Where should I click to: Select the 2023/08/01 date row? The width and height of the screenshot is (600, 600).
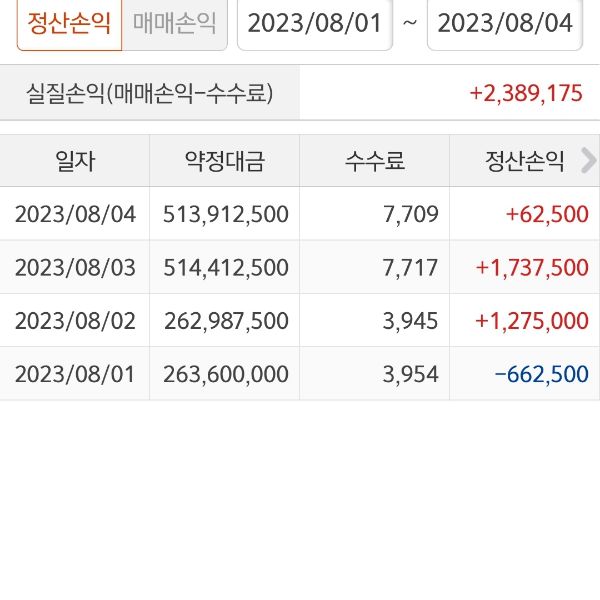click(75, 374)
